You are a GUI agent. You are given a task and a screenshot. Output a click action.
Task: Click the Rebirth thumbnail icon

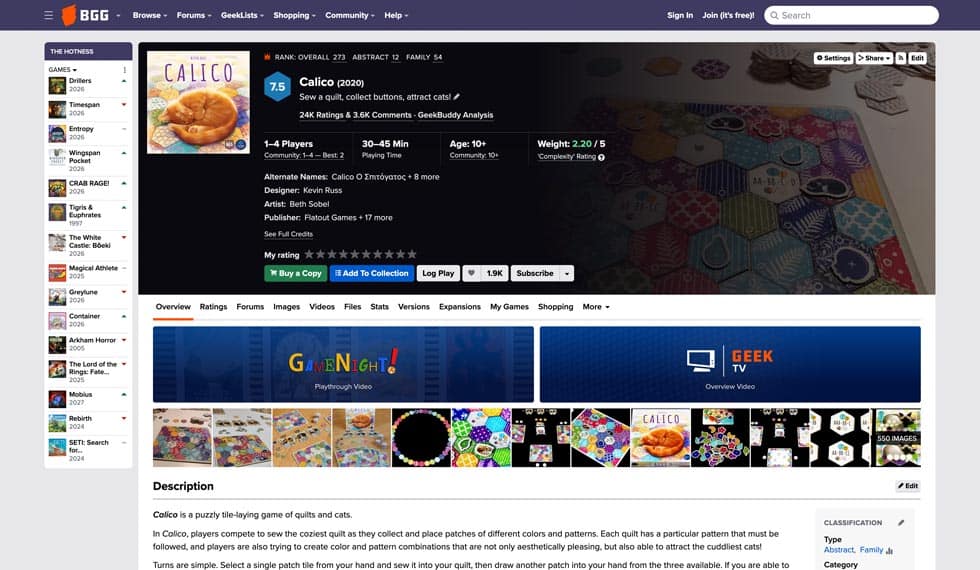58,423
